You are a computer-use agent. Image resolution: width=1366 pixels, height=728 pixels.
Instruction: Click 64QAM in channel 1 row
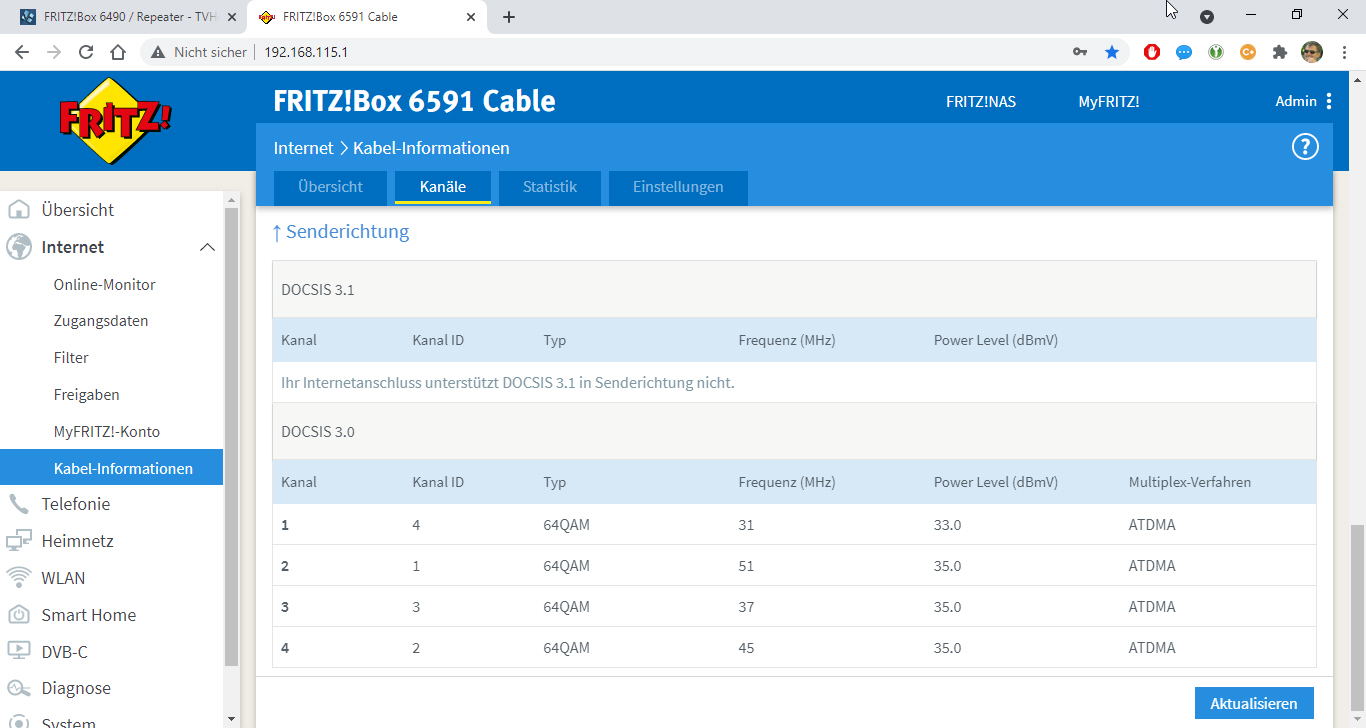567,525
